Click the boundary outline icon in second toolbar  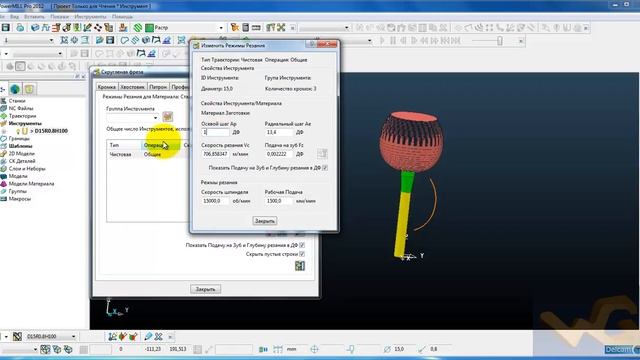coord(125,40)
